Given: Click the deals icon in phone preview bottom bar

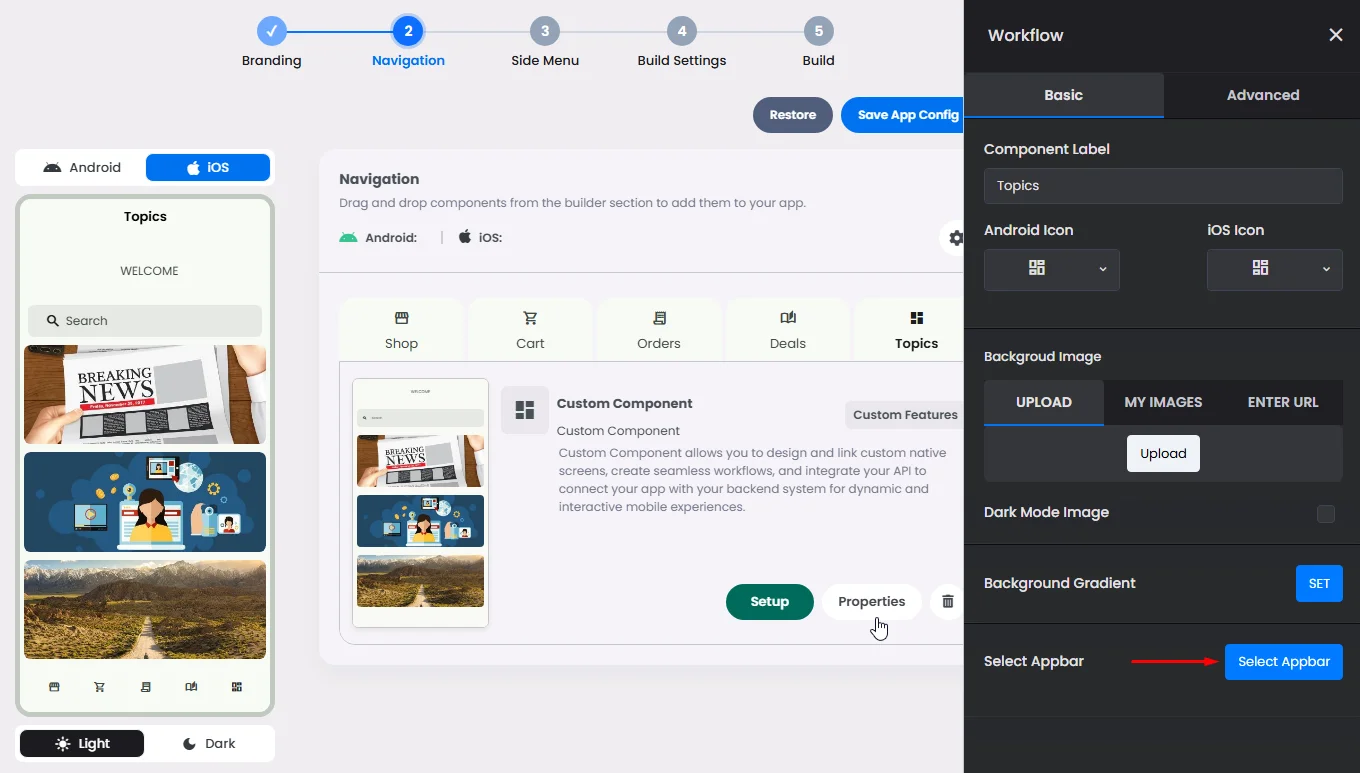Looking at the screenshot, I should click(191, 687).
